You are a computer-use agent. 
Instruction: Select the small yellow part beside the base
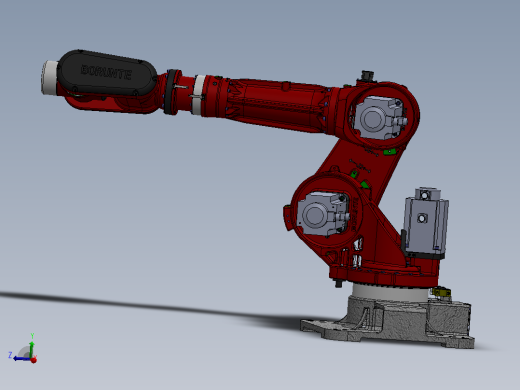point(442,292)
